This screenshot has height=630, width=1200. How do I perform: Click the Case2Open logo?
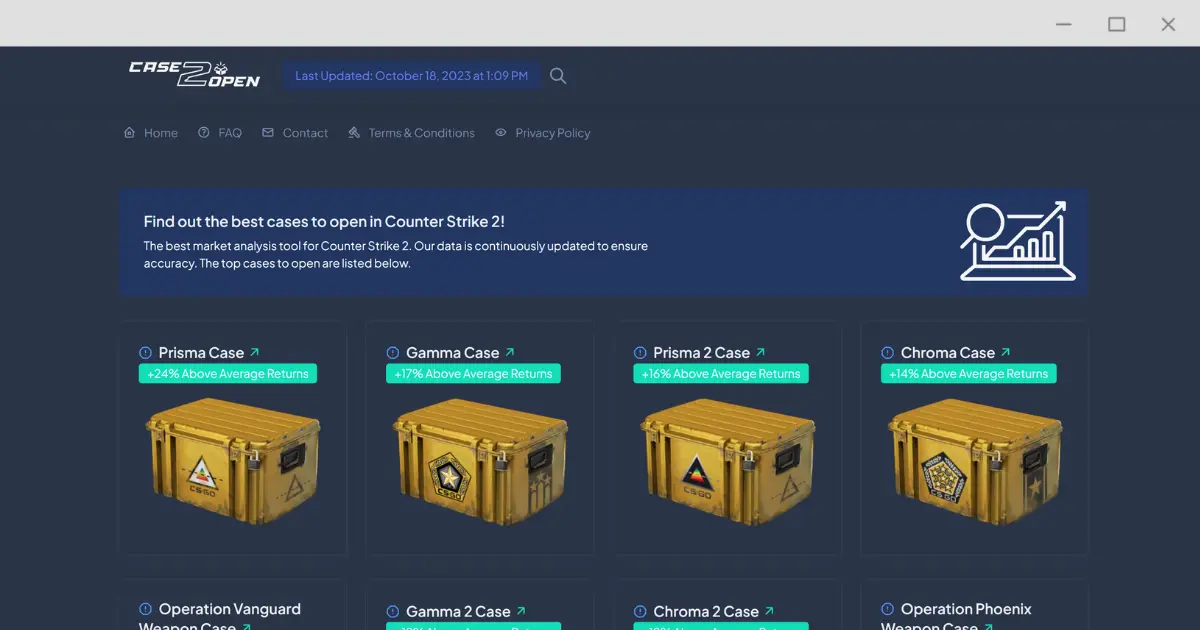(x=193, y=74)
